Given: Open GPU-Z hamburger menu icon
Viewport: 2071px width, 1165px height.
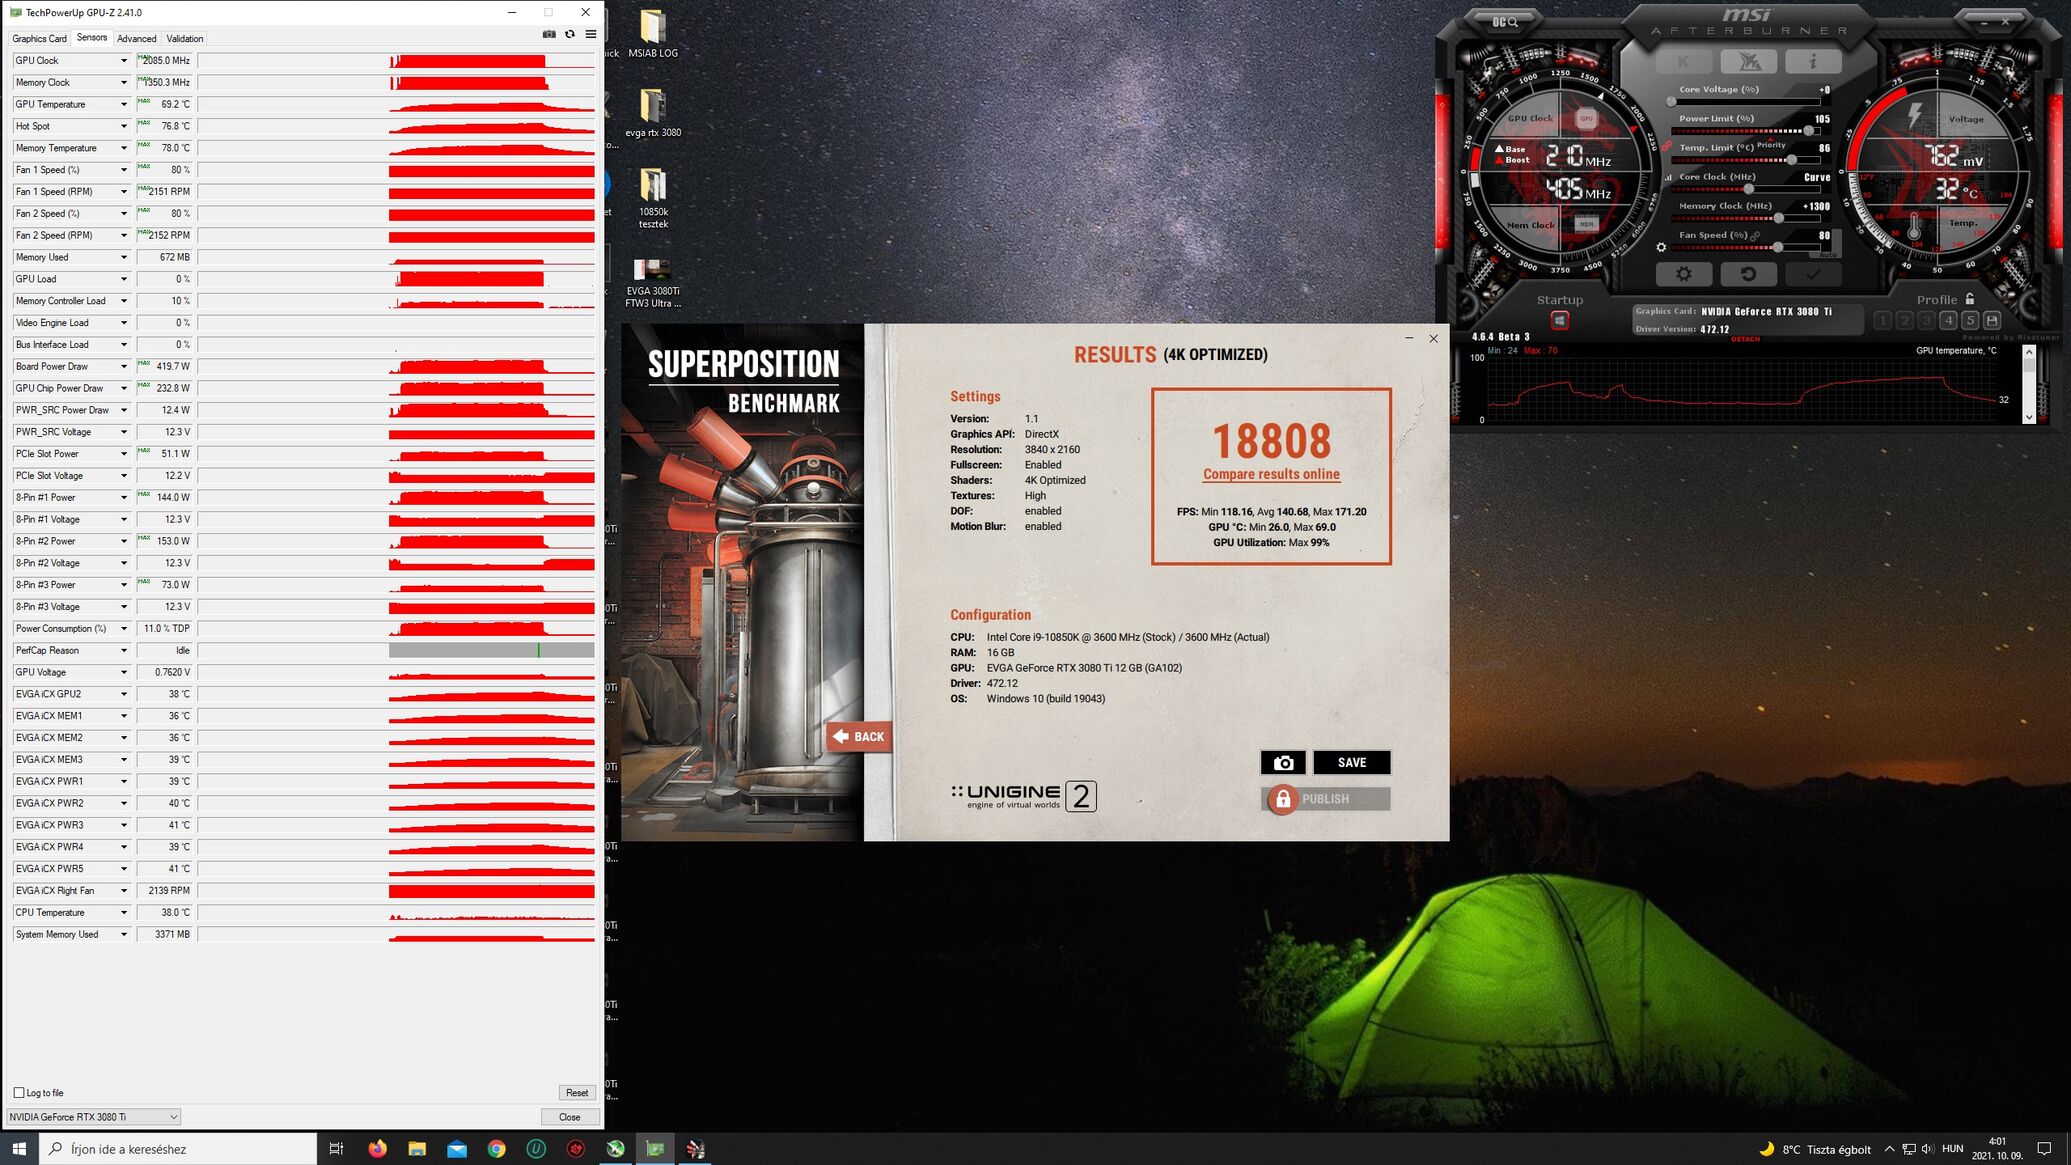Looking at the screenshot, I should pos(591,34).
